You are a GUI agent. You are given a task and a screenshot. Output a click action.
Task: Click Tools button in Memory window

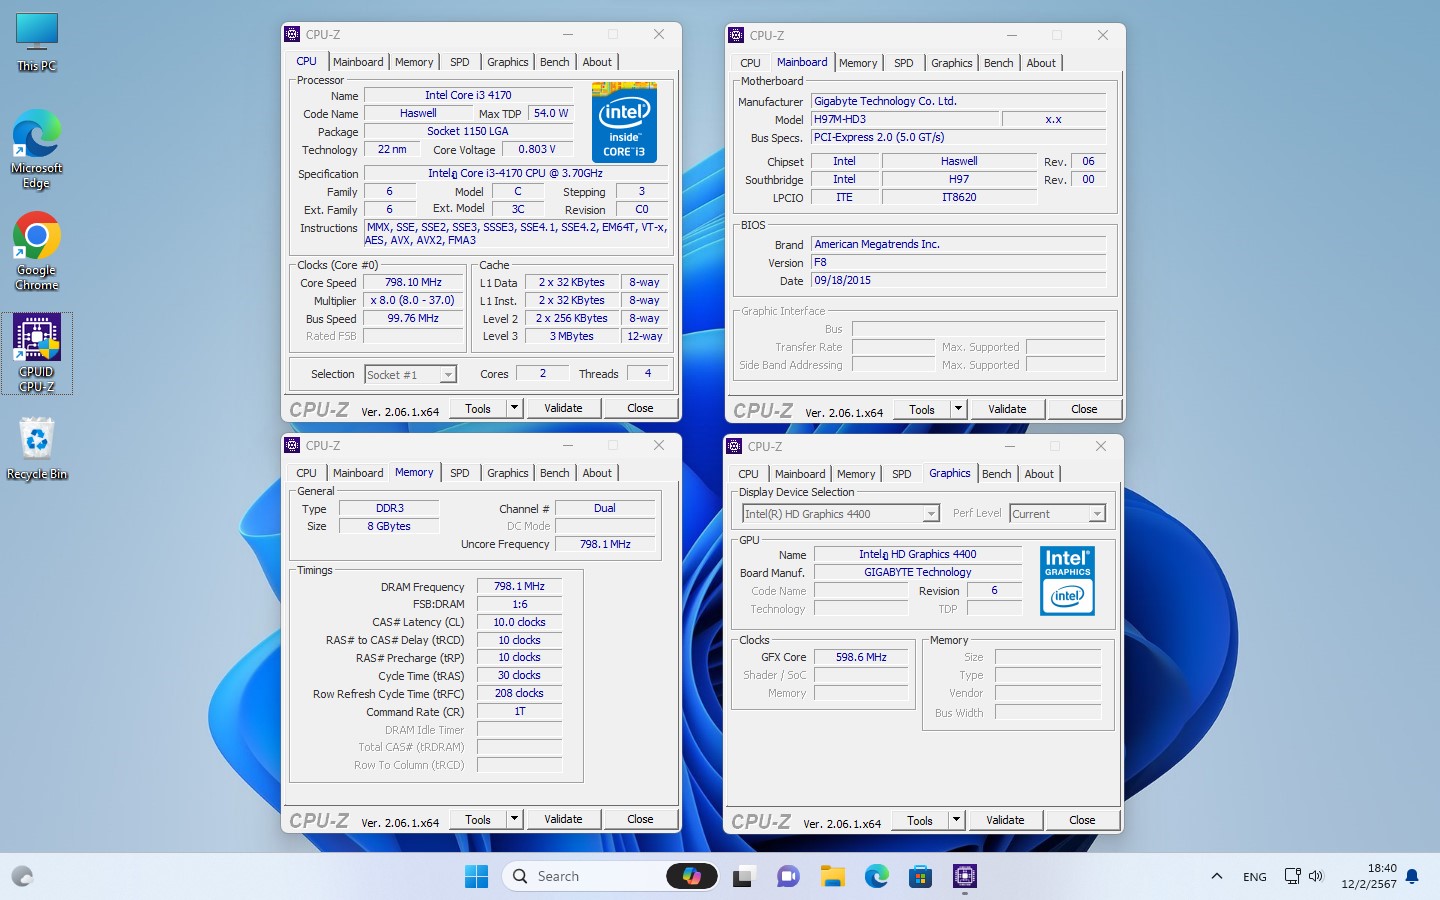point(478,819)
